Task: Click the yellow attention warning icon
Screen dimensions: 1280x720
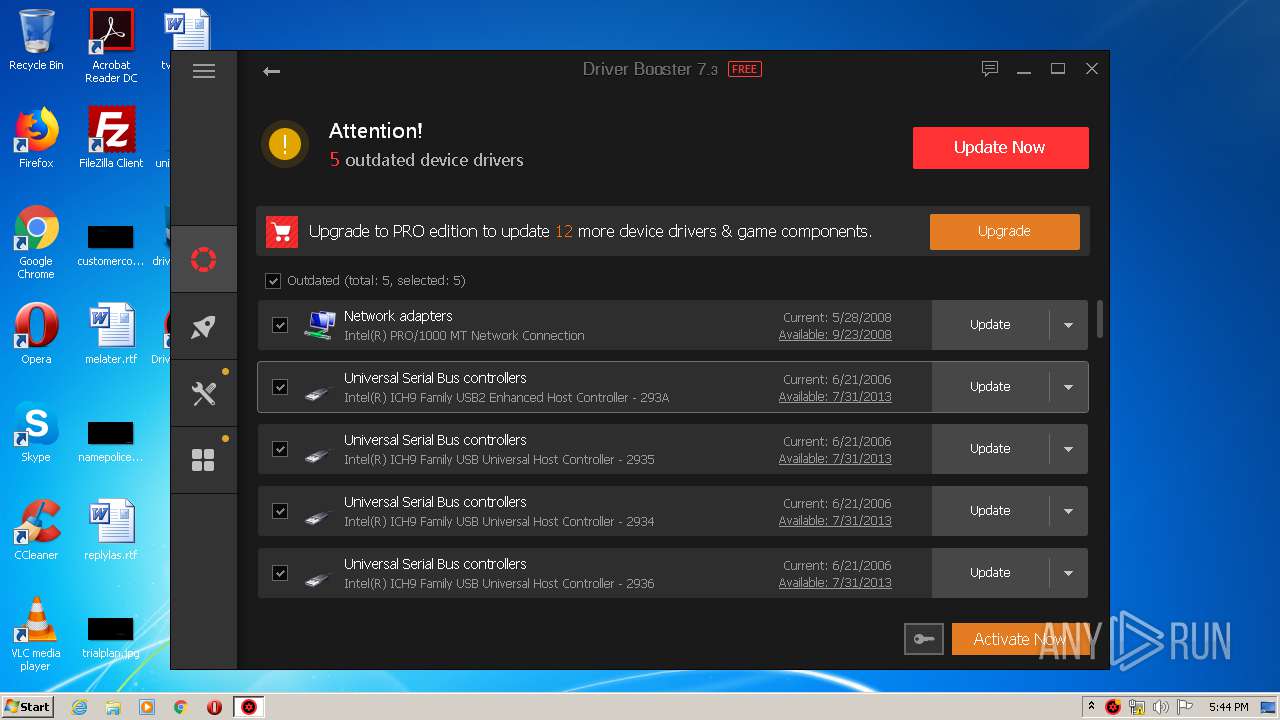Action: 285,144
